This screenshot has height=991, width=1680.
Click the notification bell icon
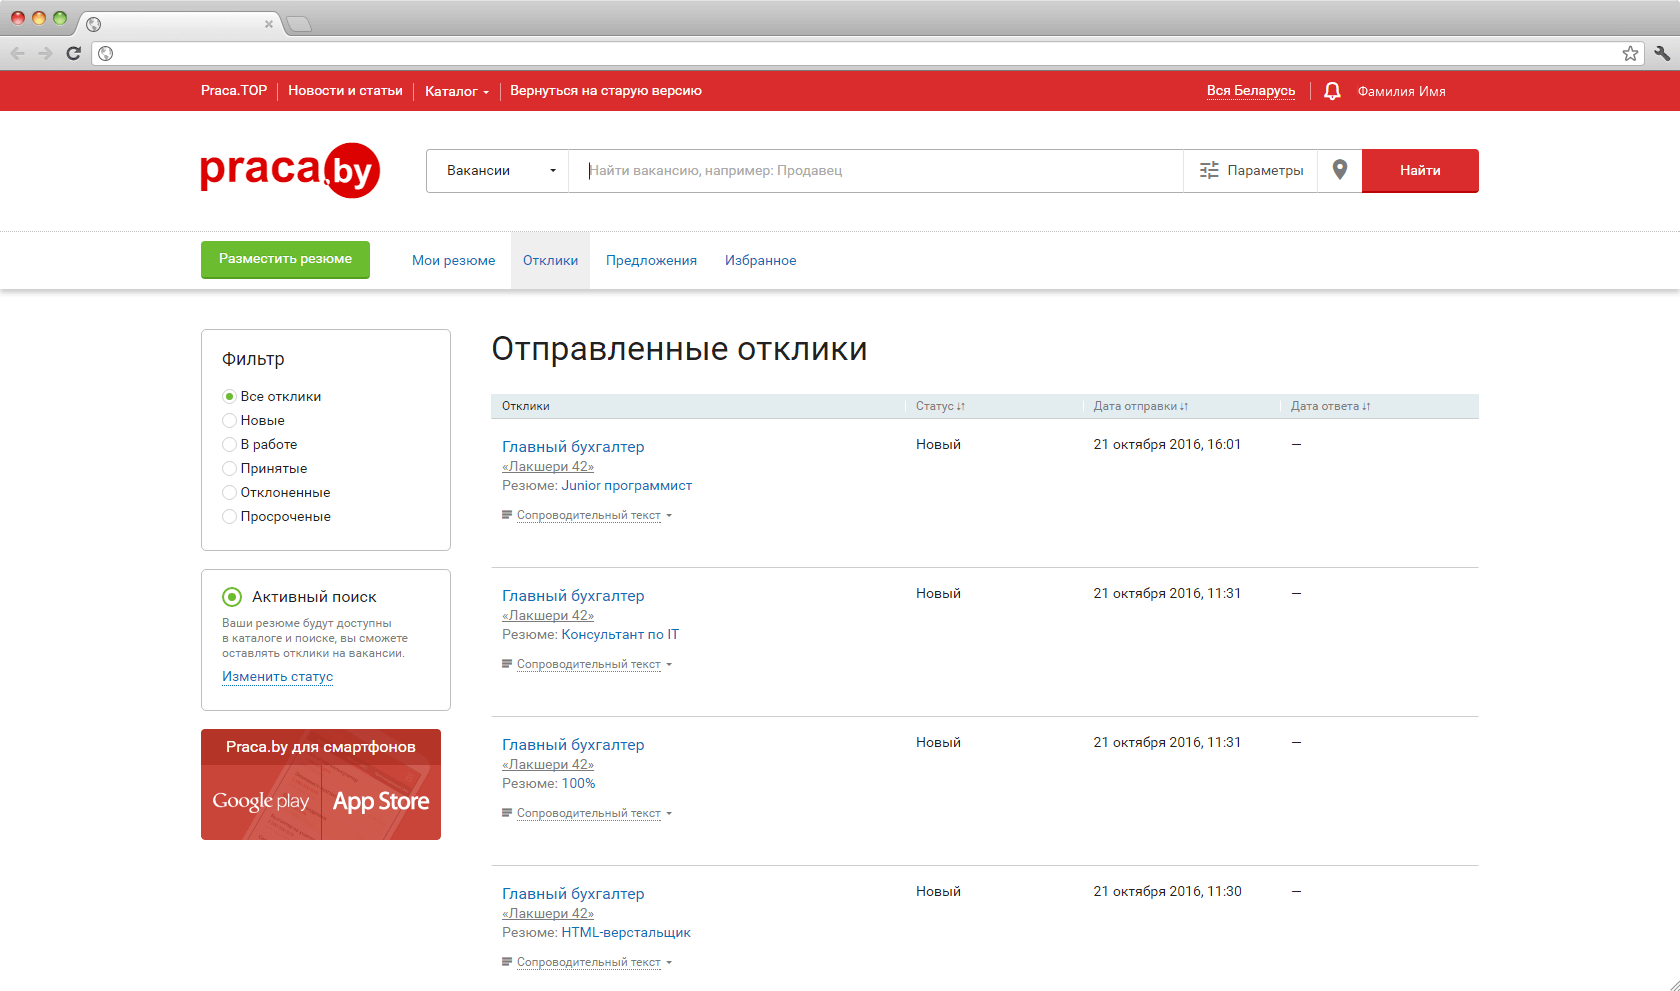(1332, 91)
